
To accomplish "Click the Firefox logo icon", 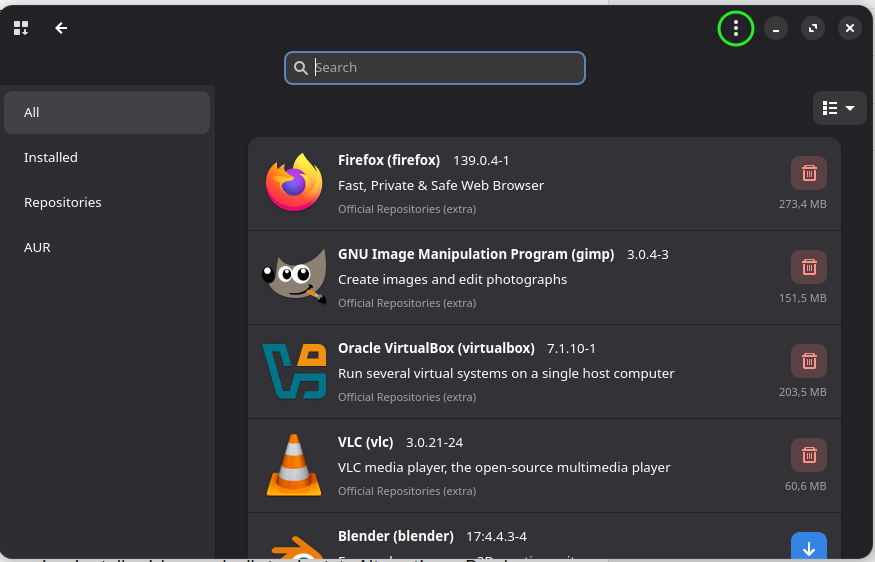I will pyautogui.click(x=294, y=182).
